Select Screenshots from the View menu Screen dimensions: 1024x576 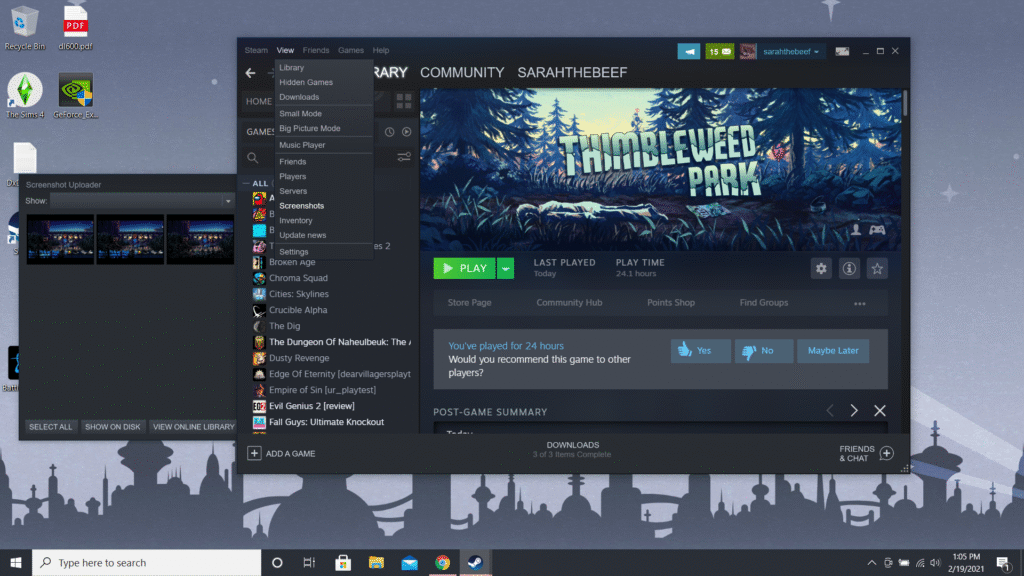point(301,206)
